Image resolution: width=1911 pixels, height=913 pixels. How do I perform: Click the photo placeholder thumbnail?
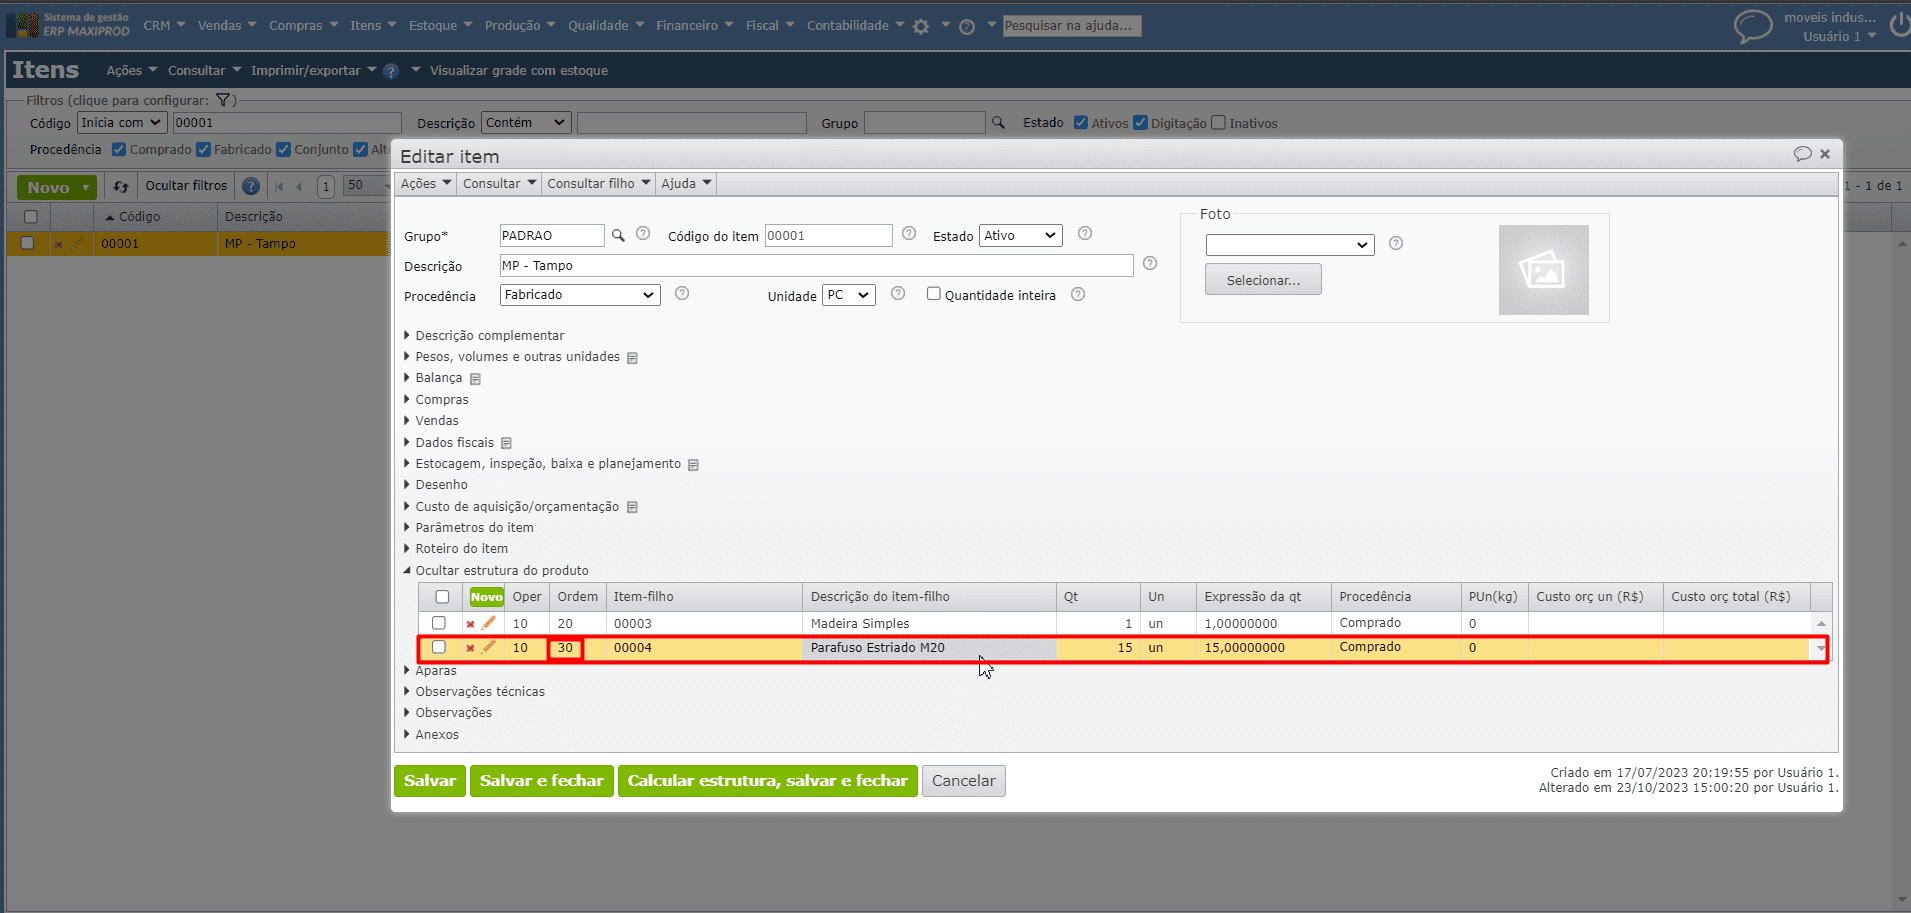1543,270
